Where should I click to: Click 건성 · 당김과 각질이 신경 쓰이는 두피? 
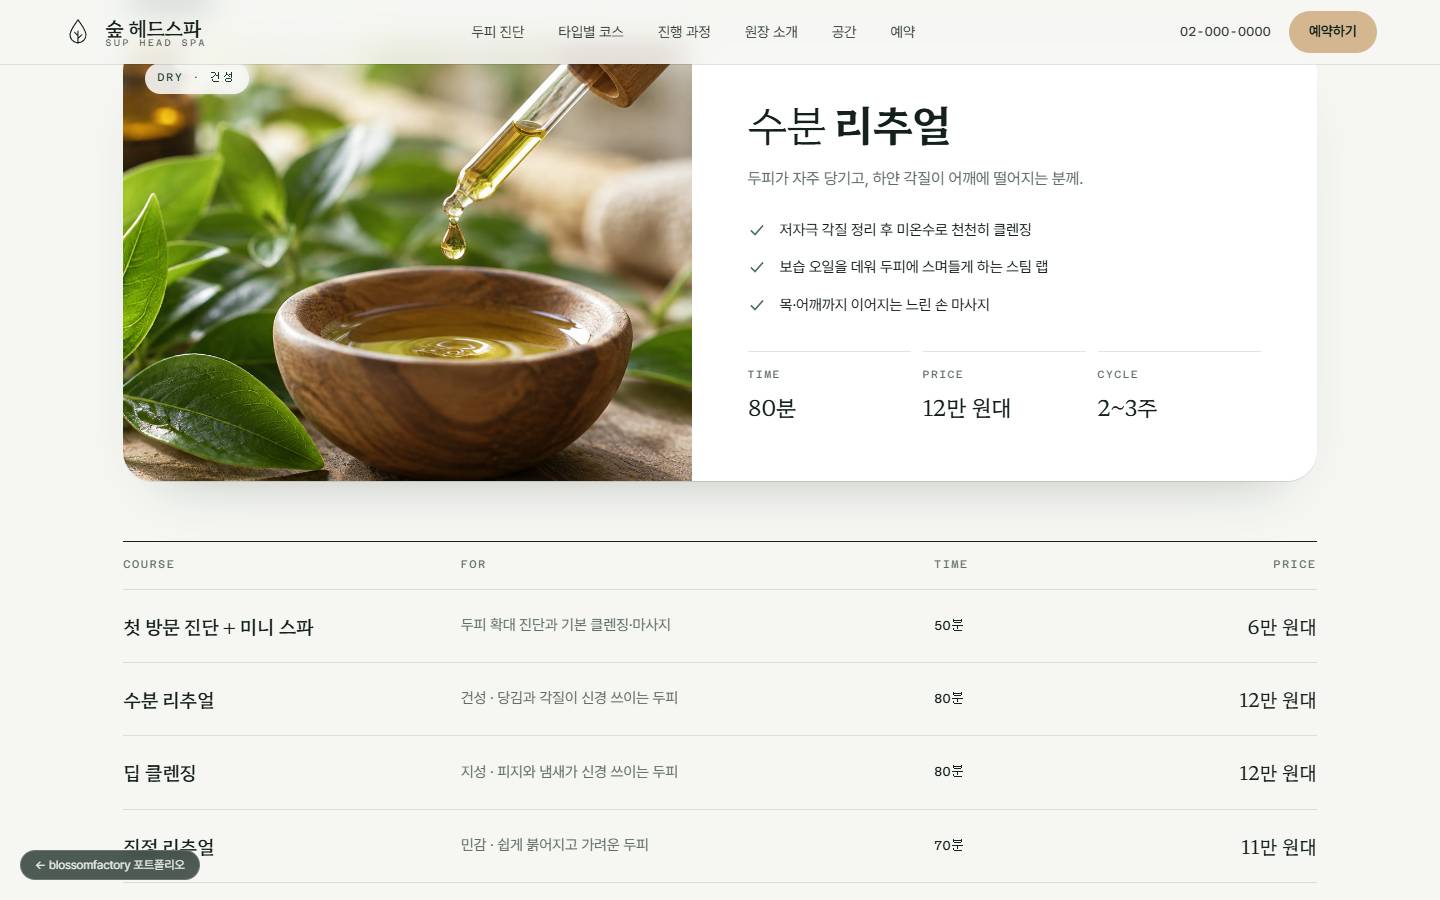point(569,698)
